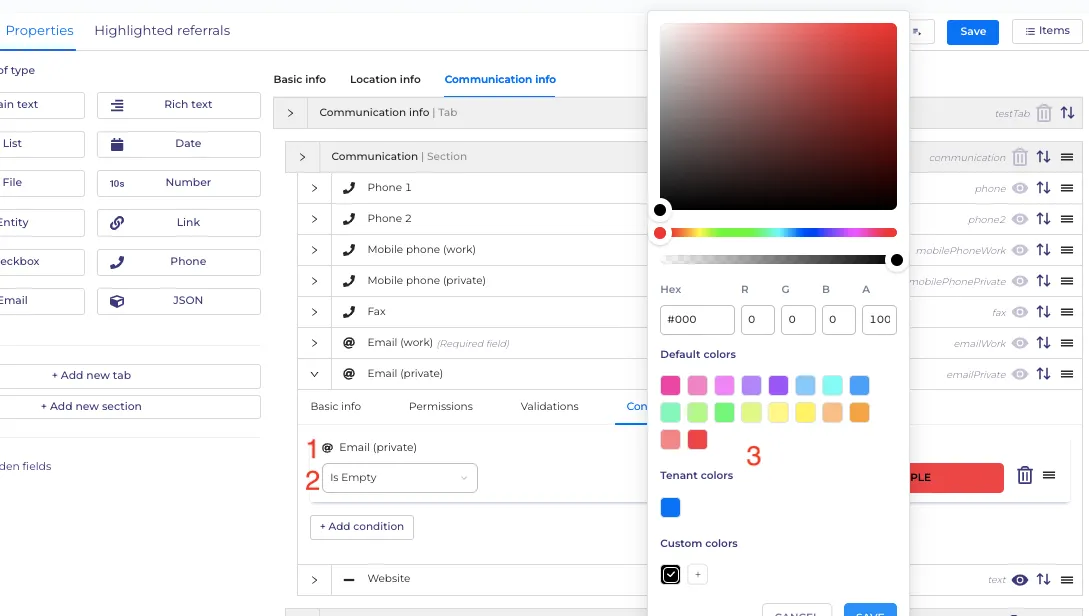Choose the red default color swatch

(697, 440)
